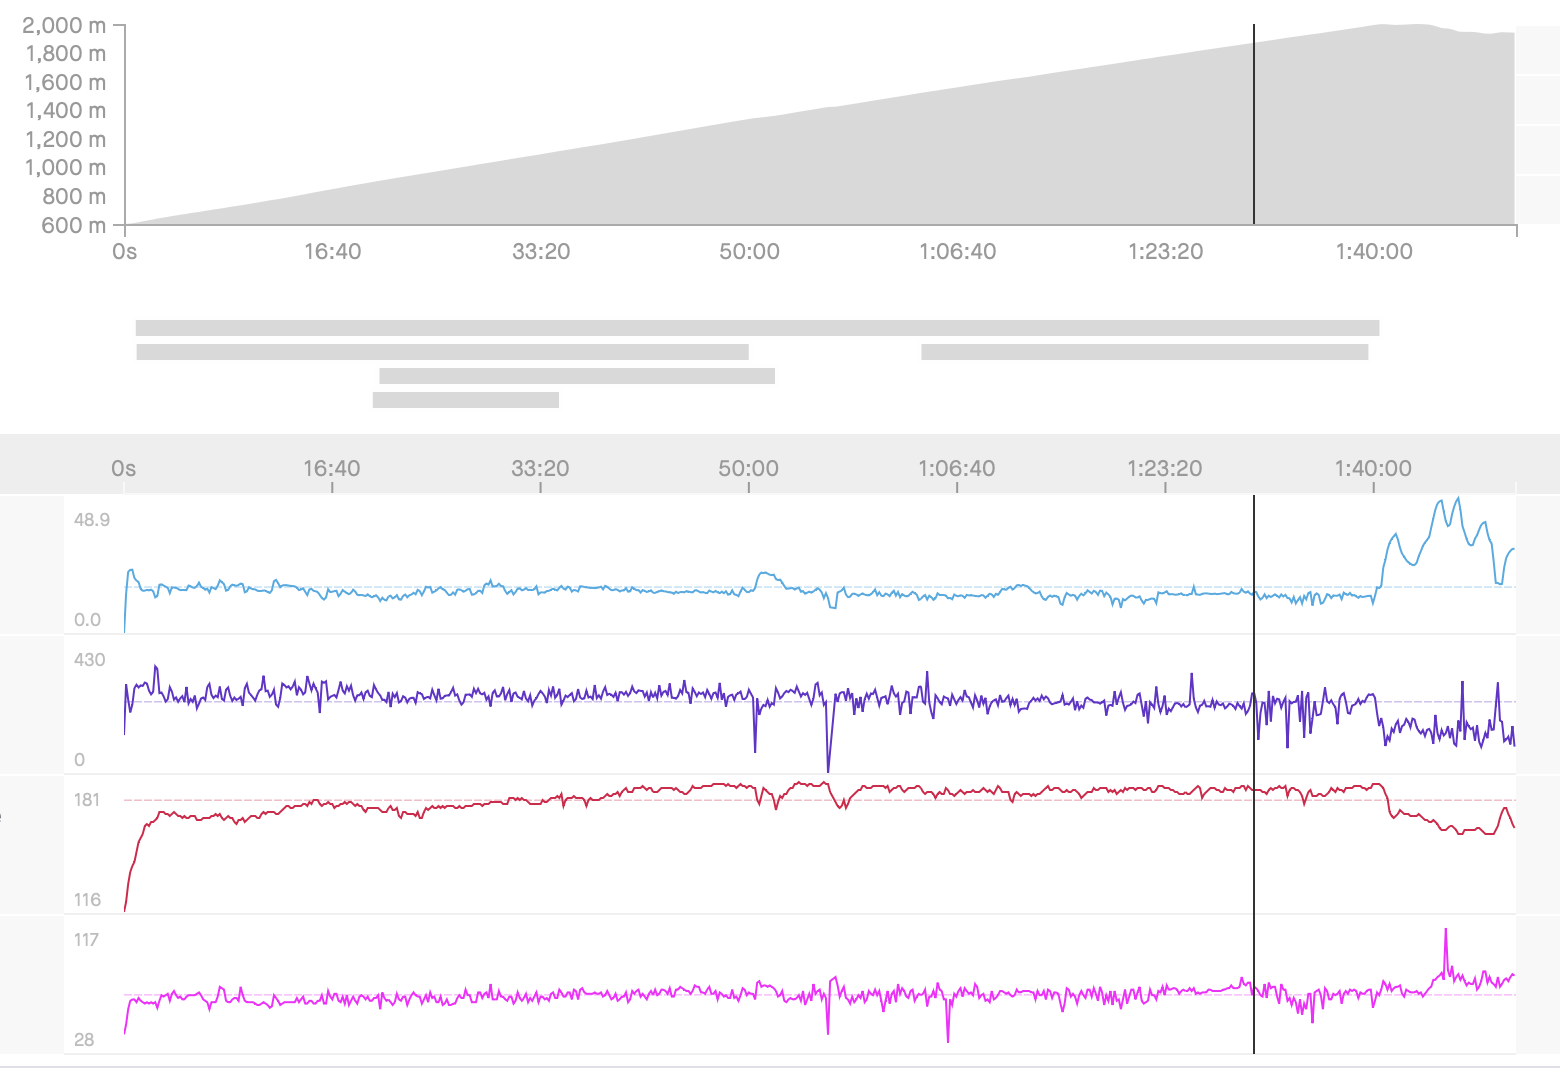This screenshot has width=1560, height=1080.
Task: Click 33:20 in the gray timeline header
Action: click(x=540, y=468)
